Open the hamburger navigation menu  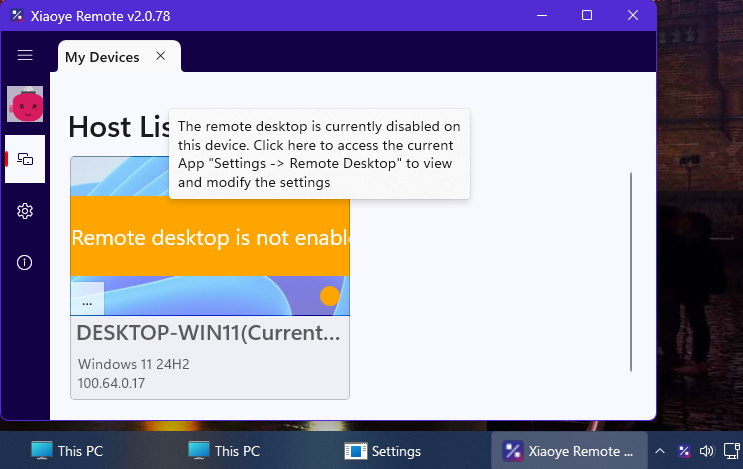pyautogui.click(x=25, y=56)
